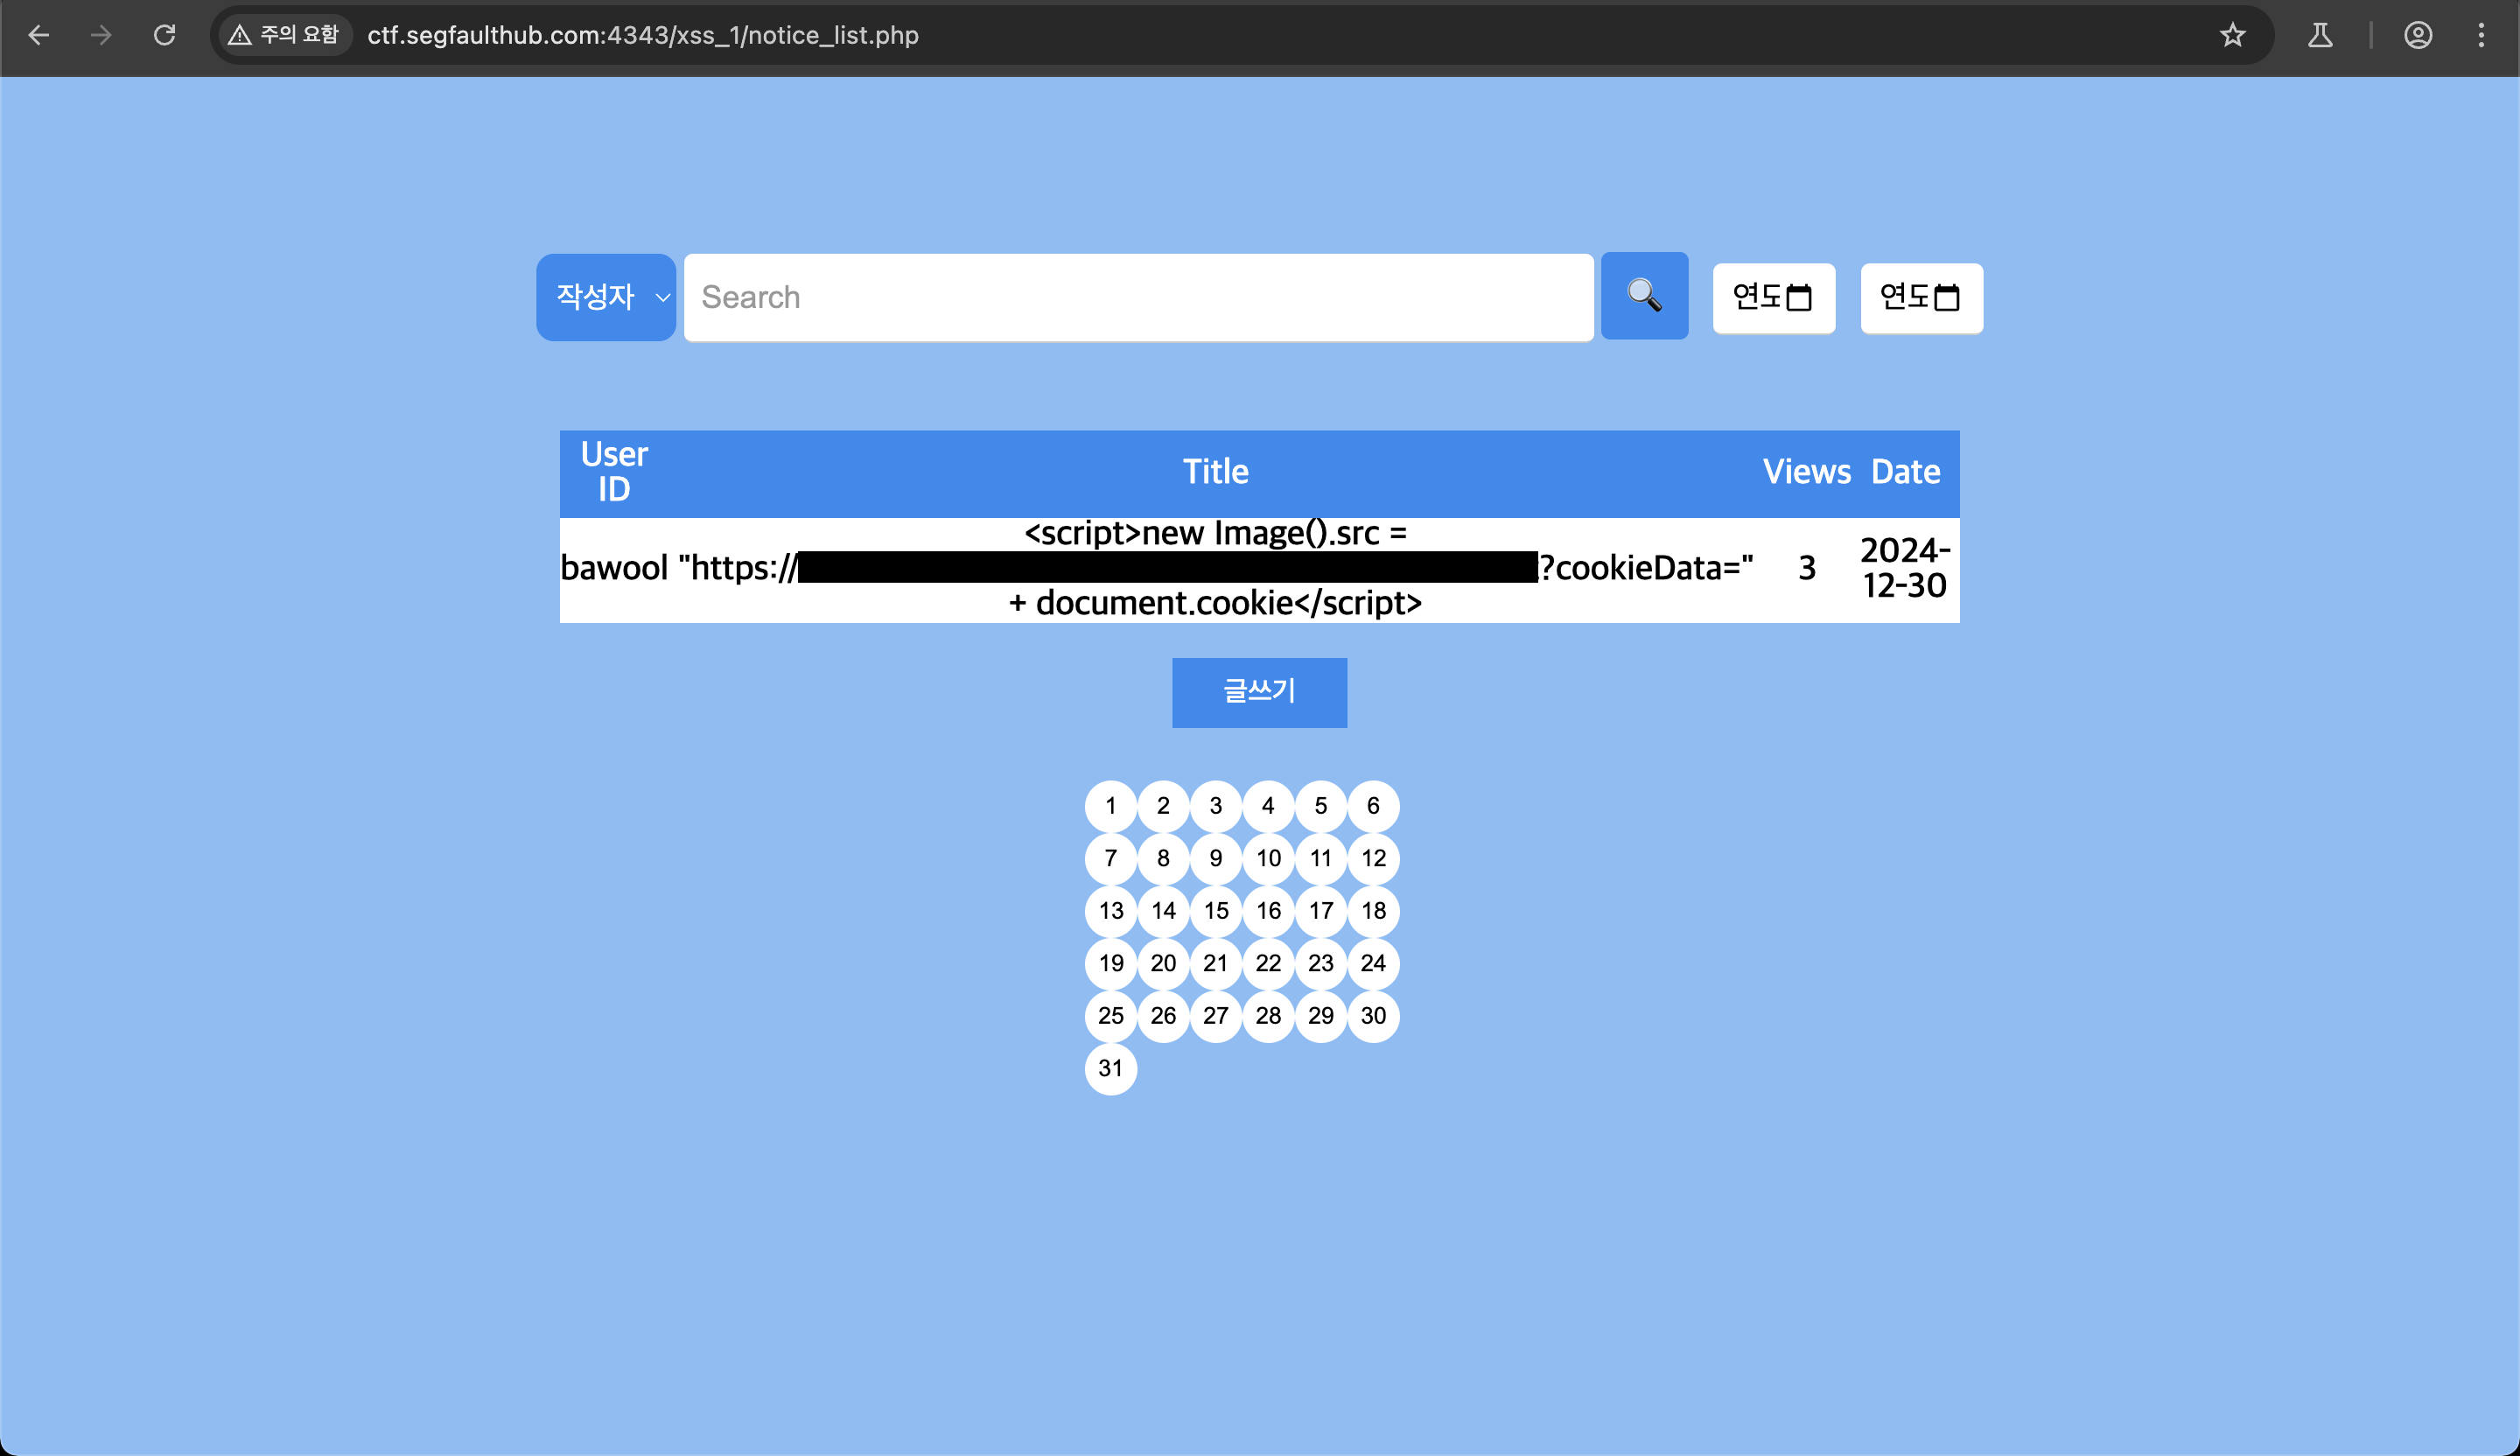Bookmark this page with star icon

click(x=2232, y=36)
